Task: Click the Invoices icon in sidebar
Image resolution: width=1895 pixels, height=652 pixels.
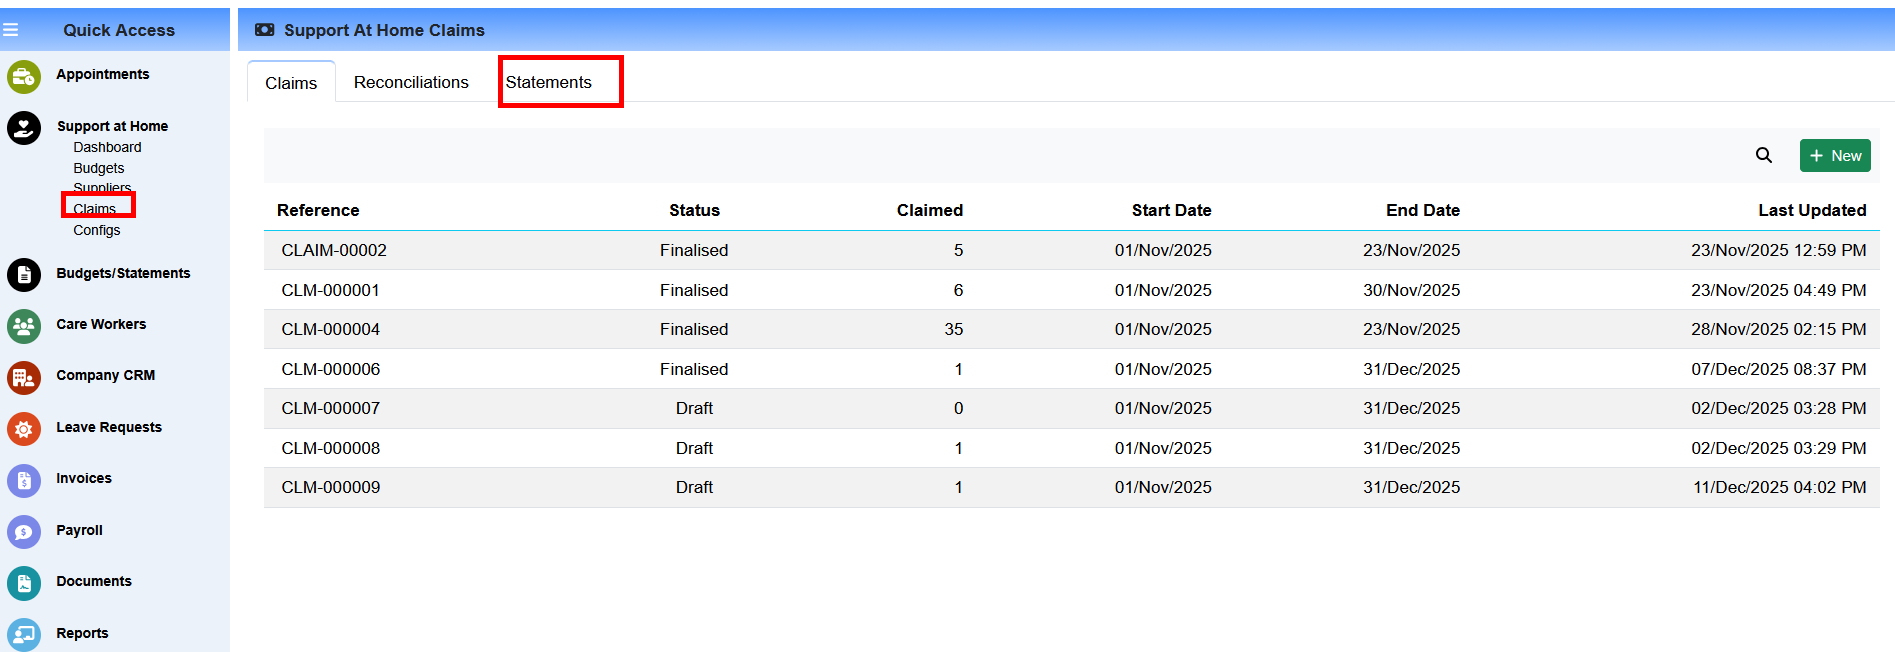Action: [24, 480]
